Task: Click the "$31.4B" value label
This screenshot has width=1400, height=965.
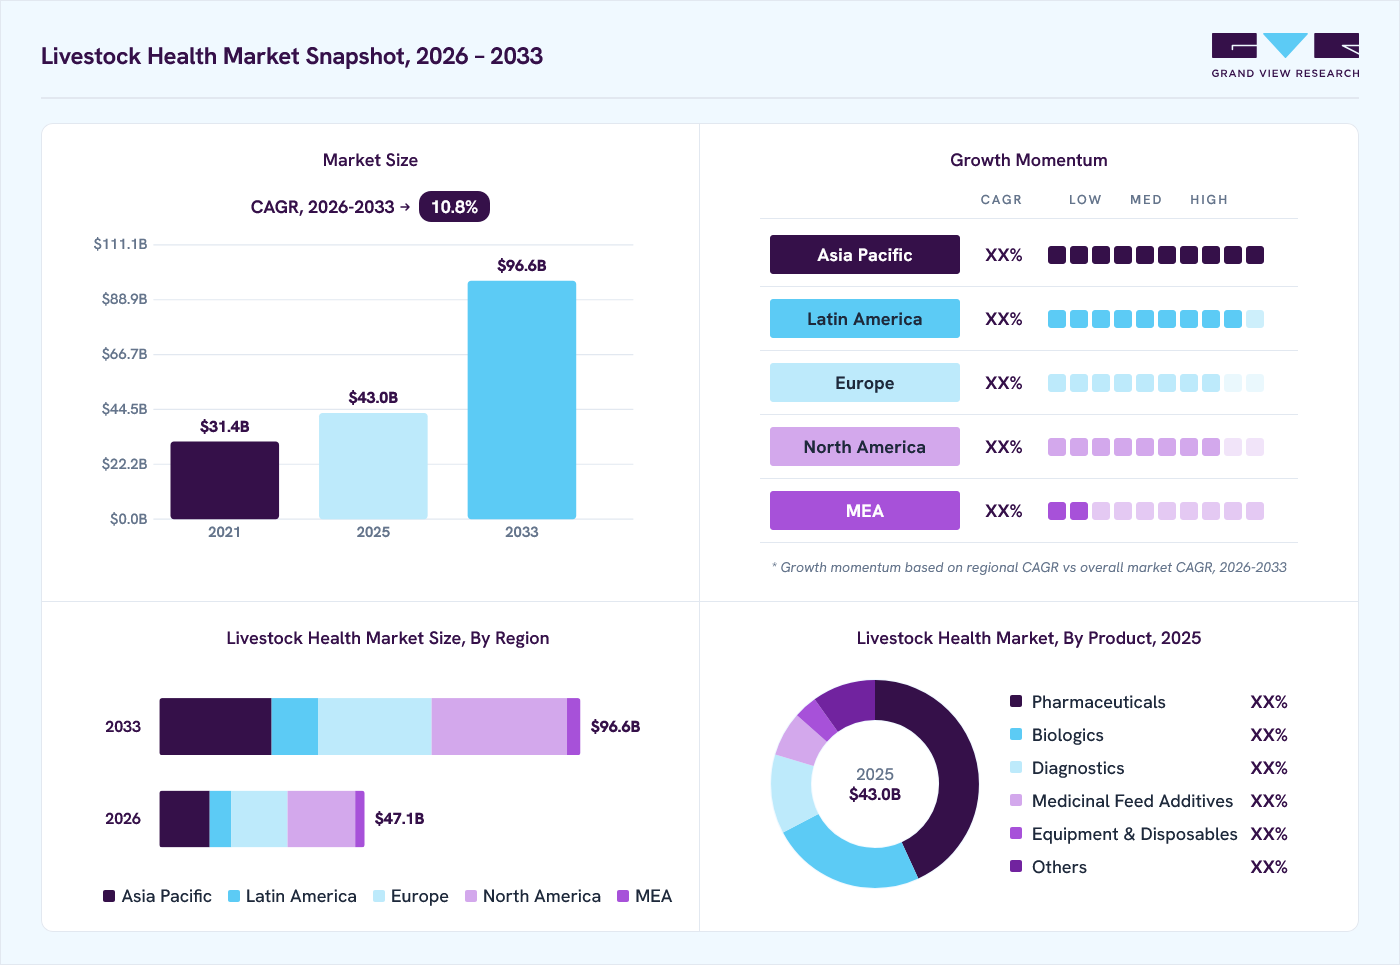Action: pyautogui.click(x=225, y=427)
